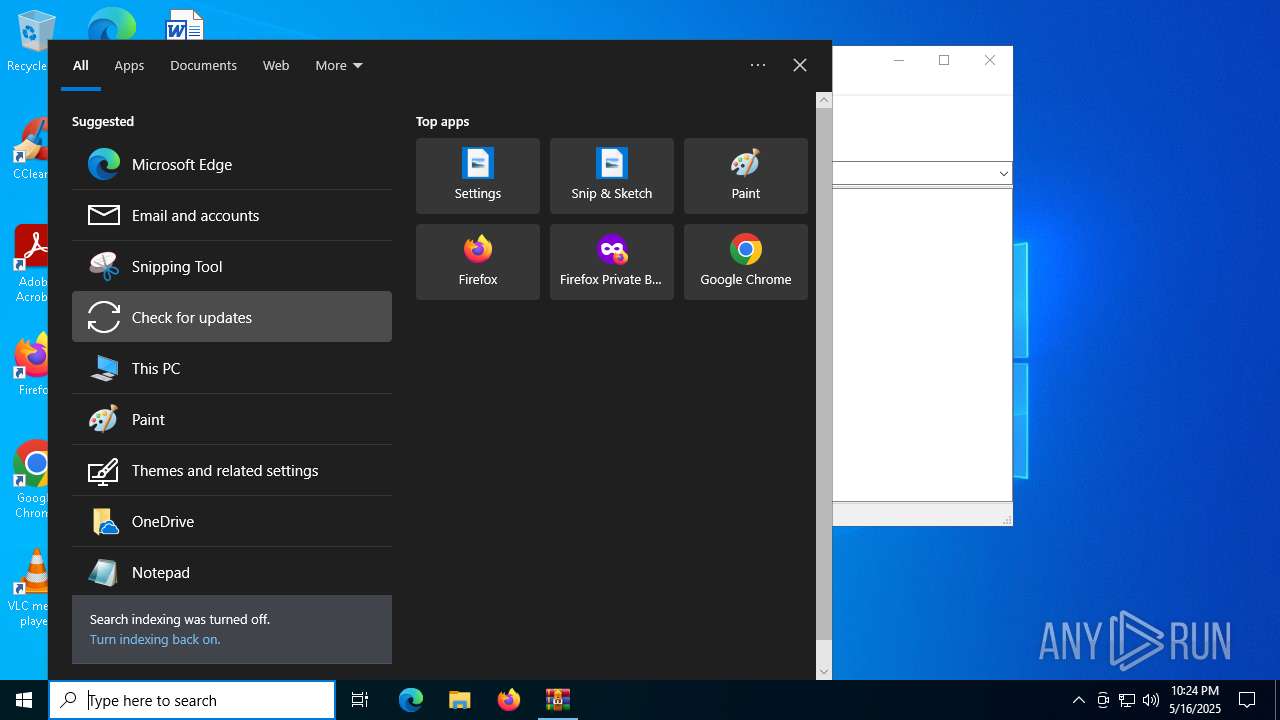This screenshot has width=1280, height=720.
Task: Select Check for updates suggestion
Action: 232,317
